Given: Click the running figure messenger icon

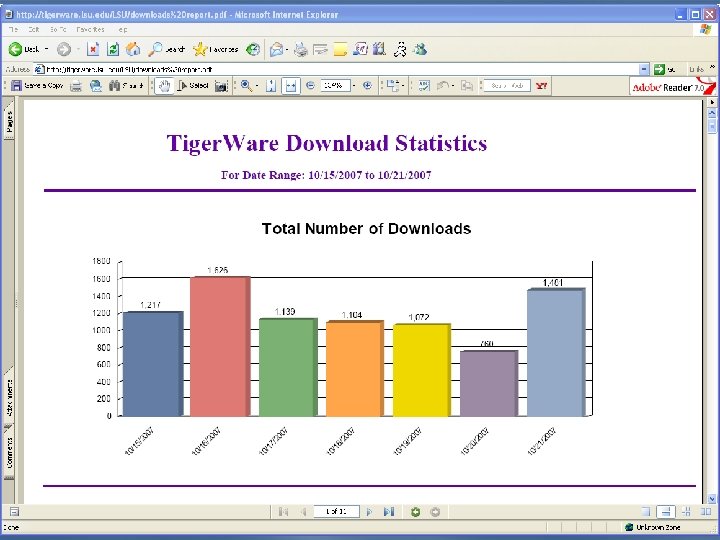Looking at the screenshot, I should click(400, 49).
